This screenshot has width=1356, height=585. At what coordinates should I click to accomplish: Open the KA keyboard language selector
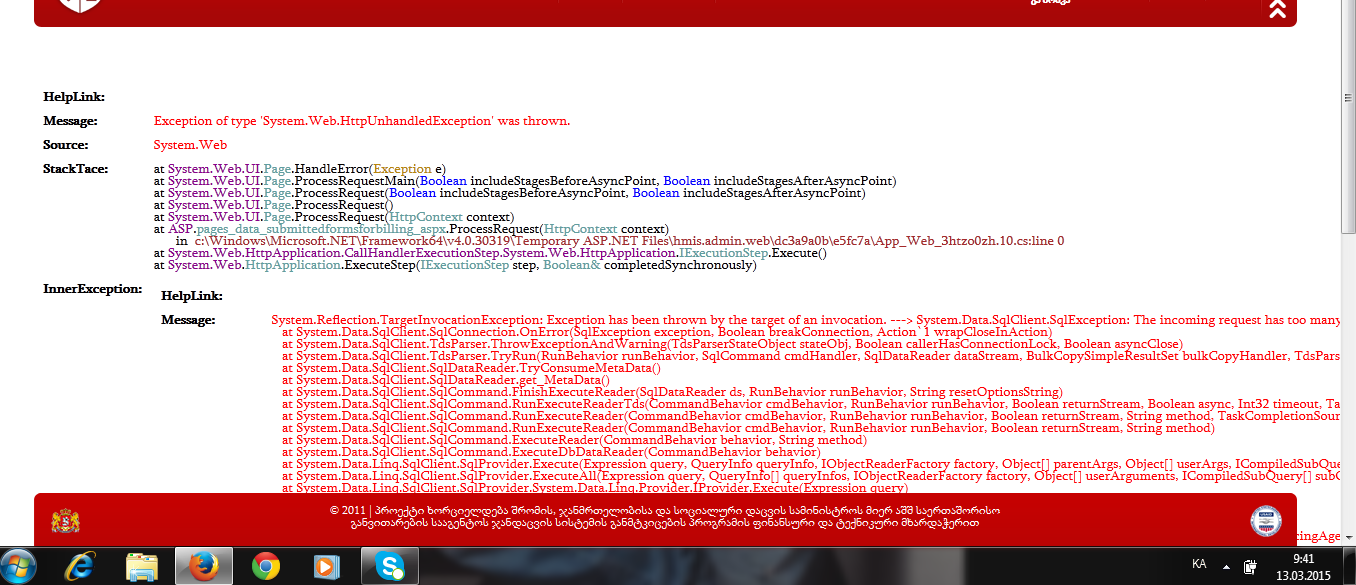coord(1199,564)
